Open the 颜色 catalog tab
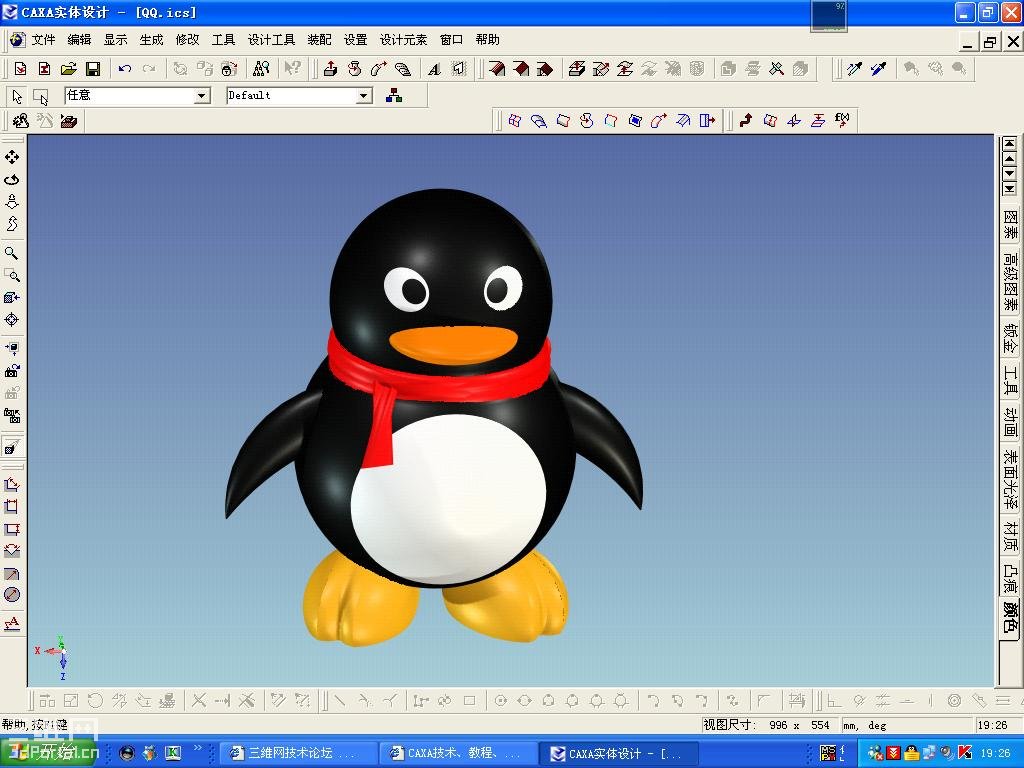 pyautogui.click(x=1010, y=618)
